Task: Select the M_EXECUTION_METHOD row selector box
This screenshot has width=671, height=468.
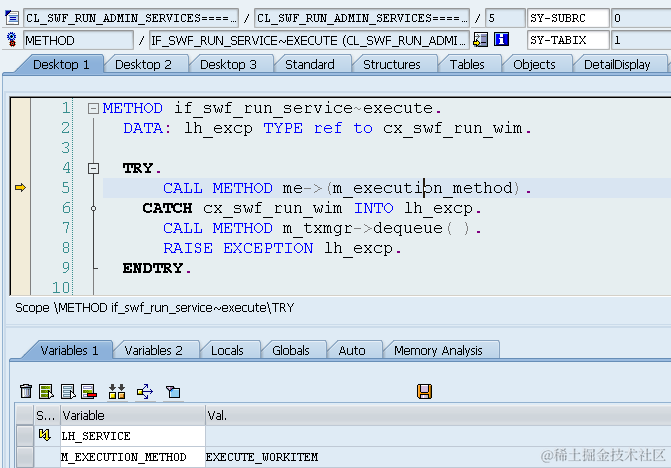Action: 25,457
